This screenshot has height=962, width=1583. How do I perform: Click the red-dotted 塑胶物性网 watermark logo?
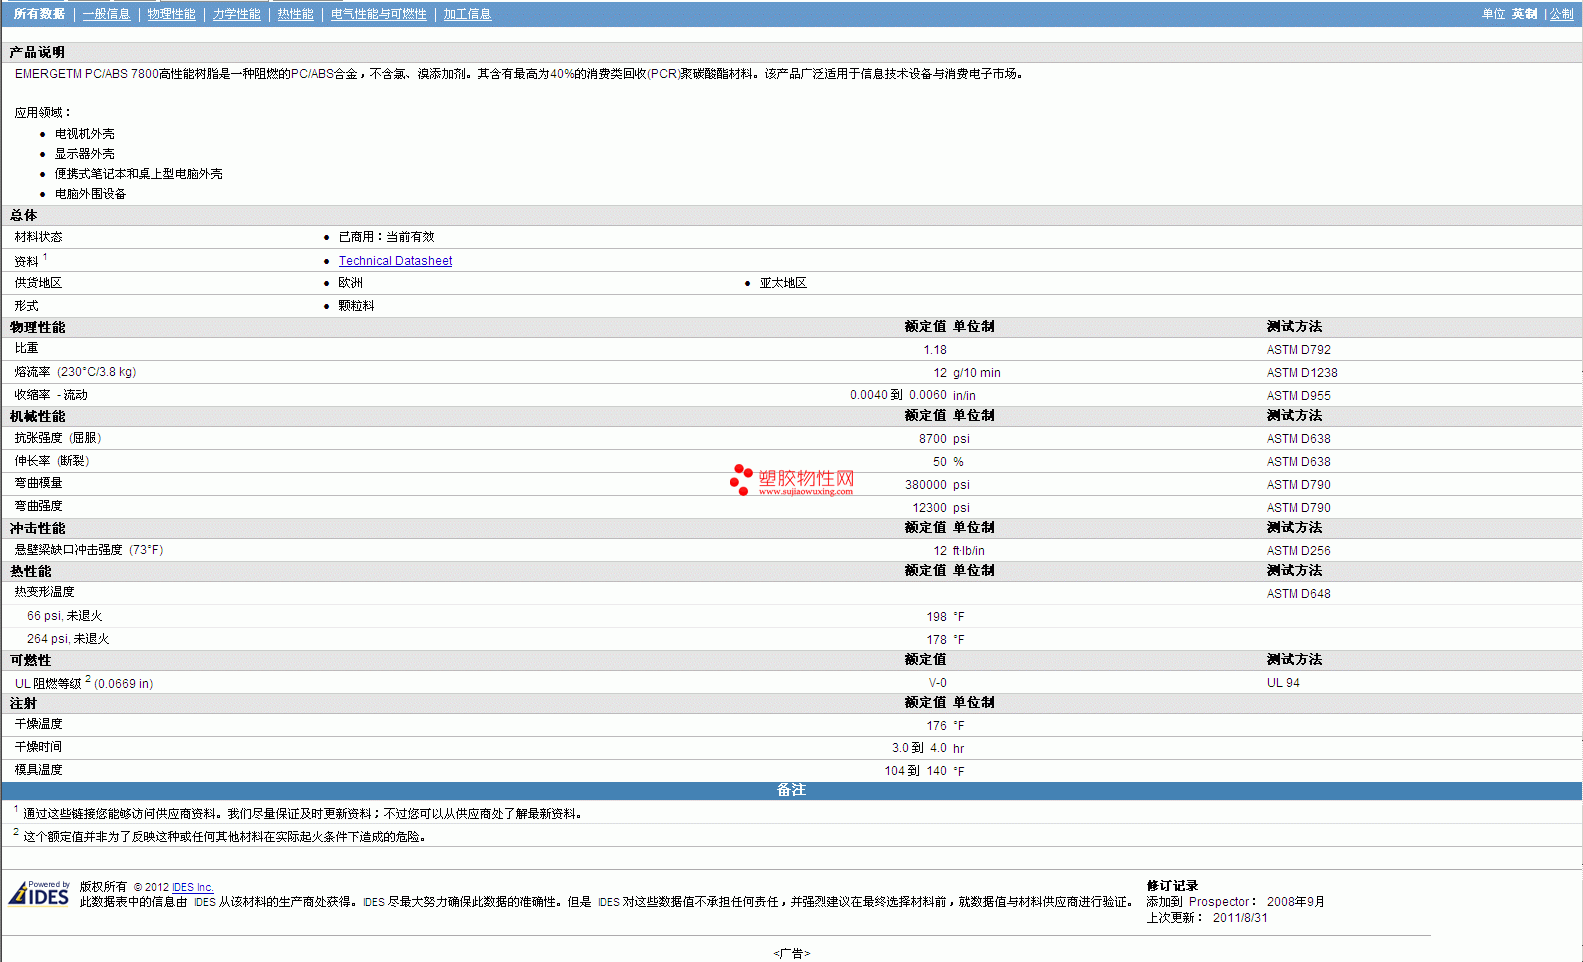792,480
